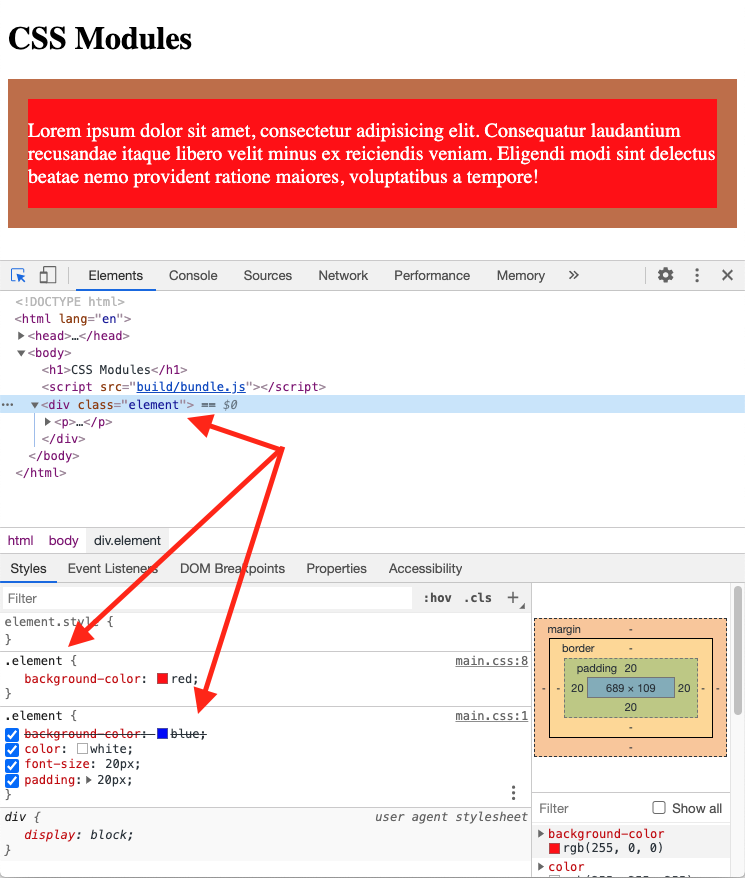Click the 'display: block;' user agent declaration

(x=78, y=834)
